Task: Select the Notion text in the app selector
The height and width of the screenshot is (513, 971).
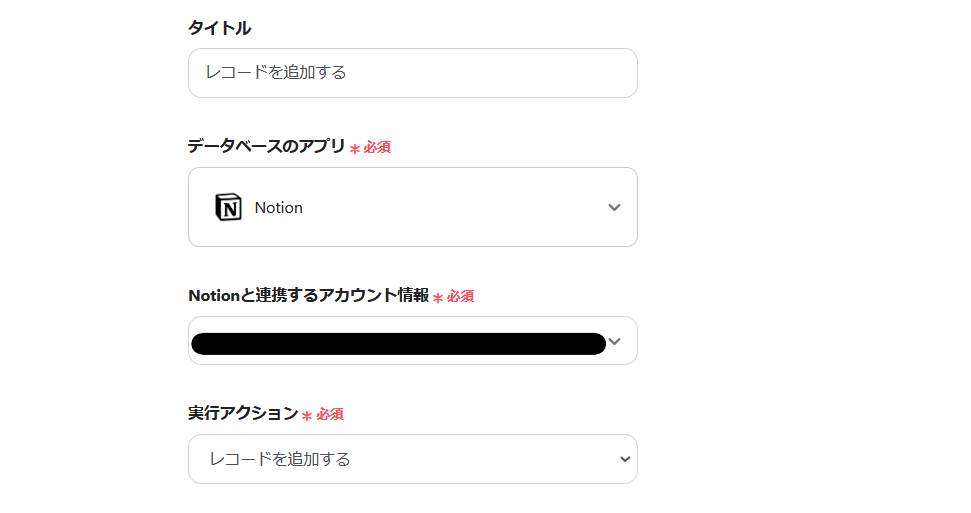Action: pyautogui.click(x=279, y=208)
